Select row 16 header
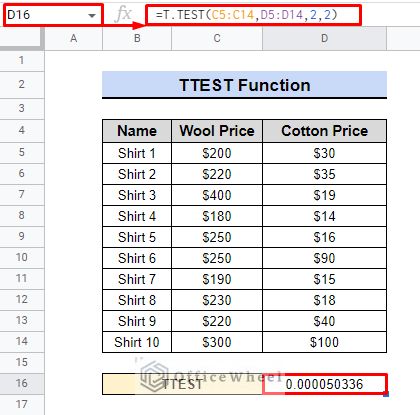The image size is (420, 415). click(x=22, y=384)
